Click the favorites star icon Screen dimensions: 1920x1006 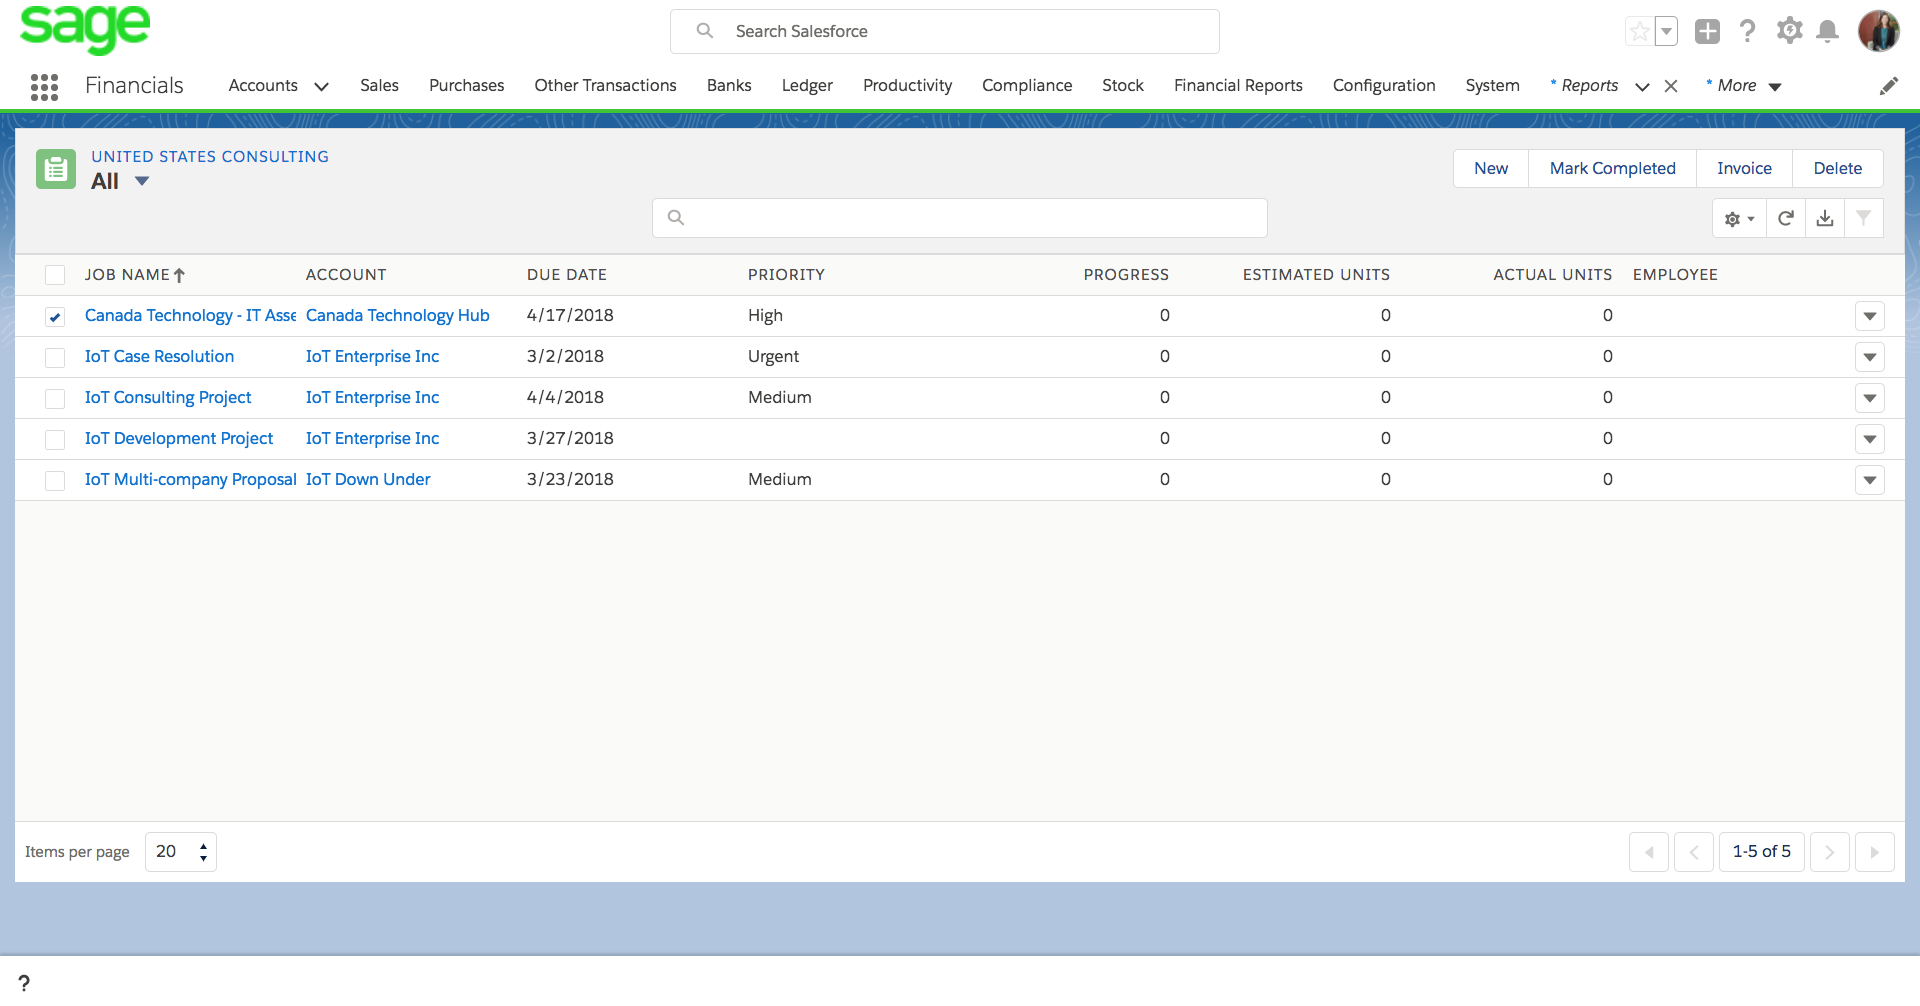pyautogui.click(x=1640, y=31)
